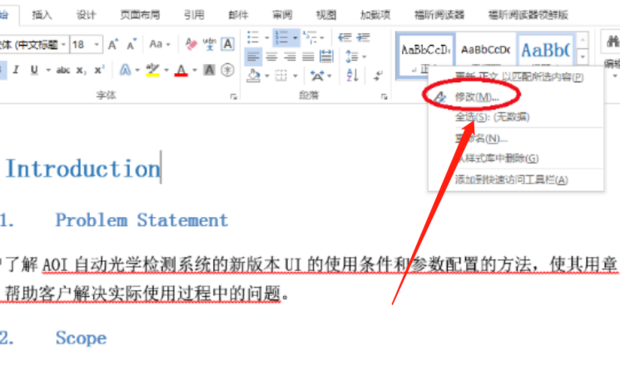The image size is (620, 370).
Task: Click the pencil icon beside 修改(M)
Action: click(x=440, y=97)
